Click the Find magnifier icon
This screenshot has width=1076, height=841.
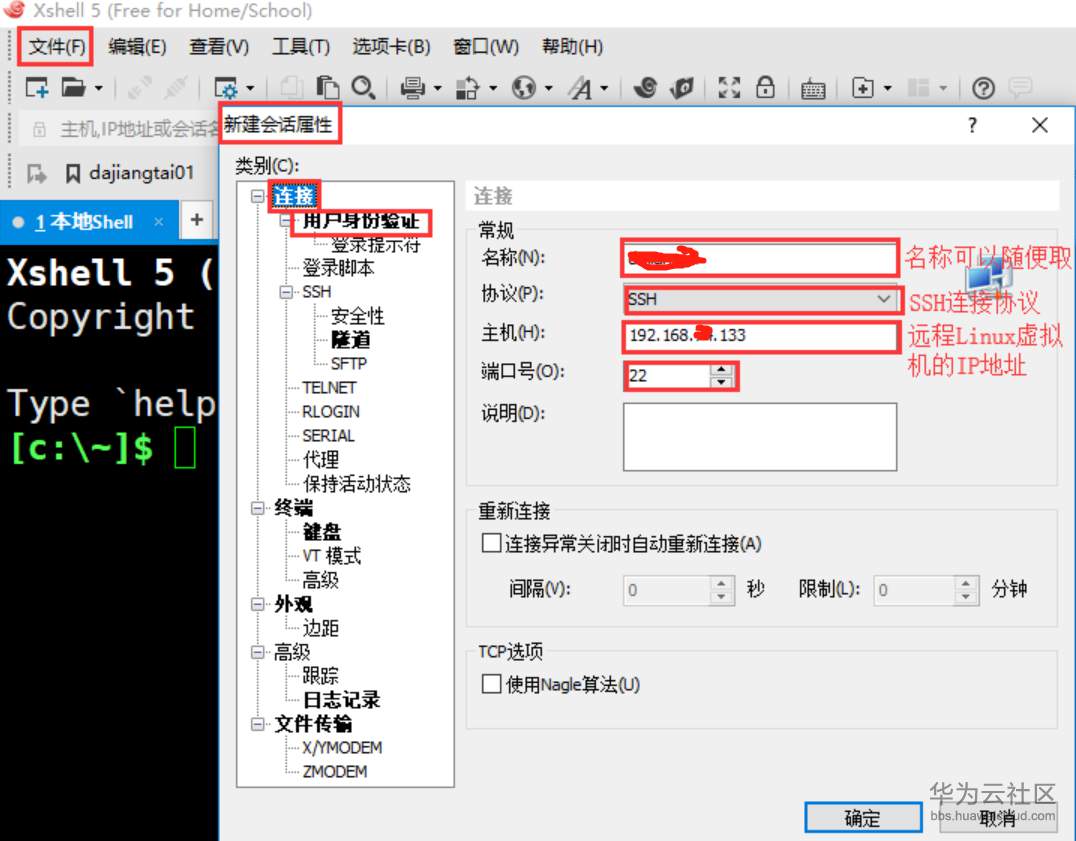pos(363,88)
